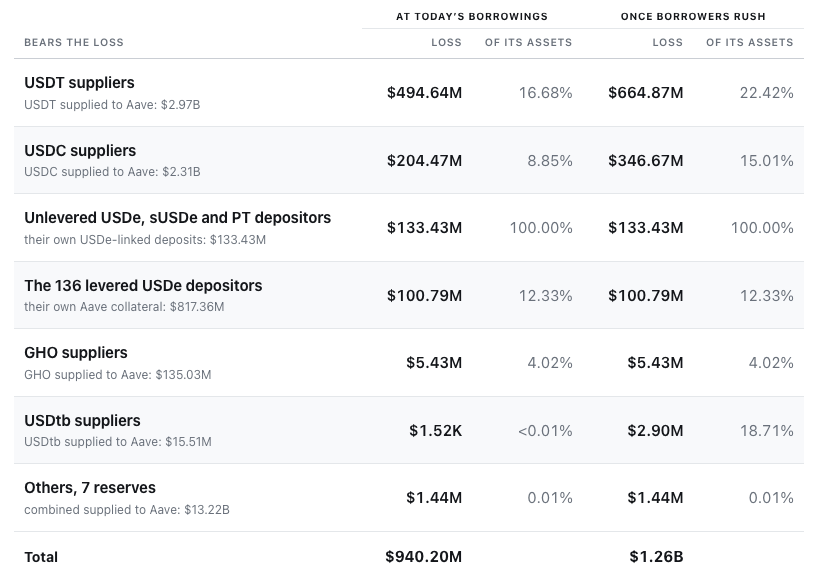Select the USDT suppliers row title
This screenshot has width=822, height=587.
(79, 83)
